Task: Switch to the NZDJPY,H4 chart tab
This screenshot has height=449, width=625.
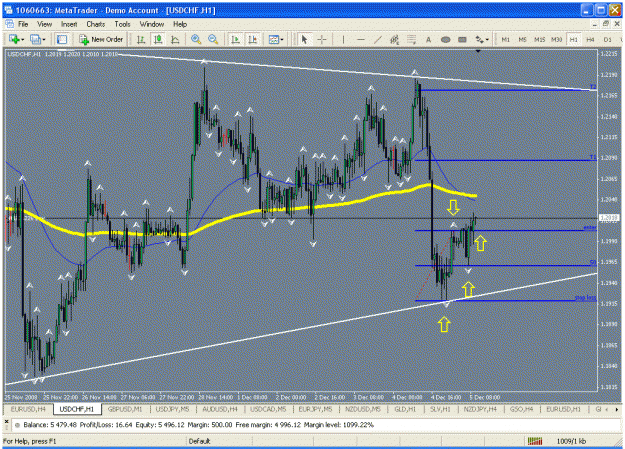Action: (480, 409)
